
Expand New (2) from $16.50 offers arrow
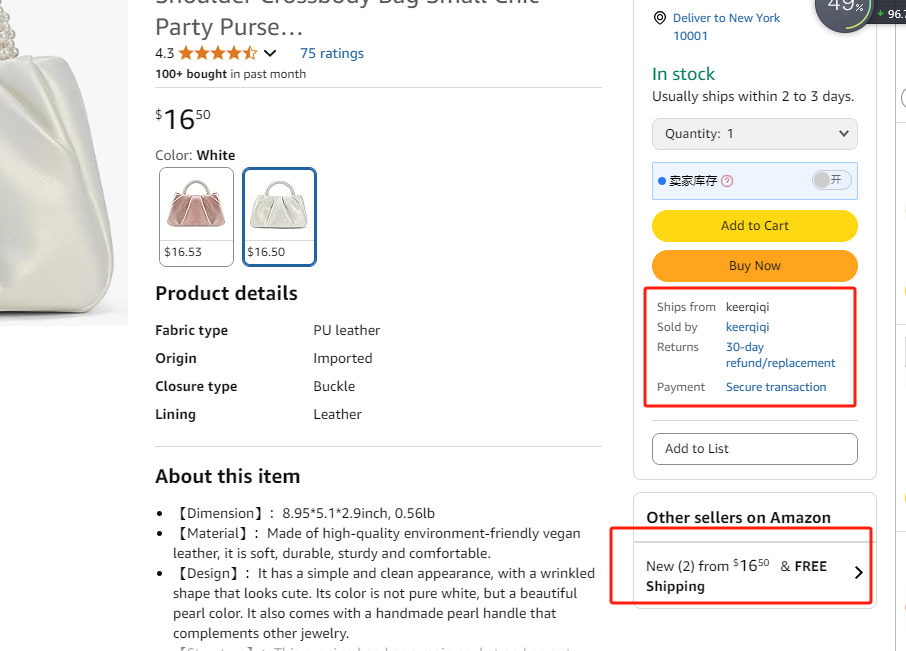coord(858,573)
